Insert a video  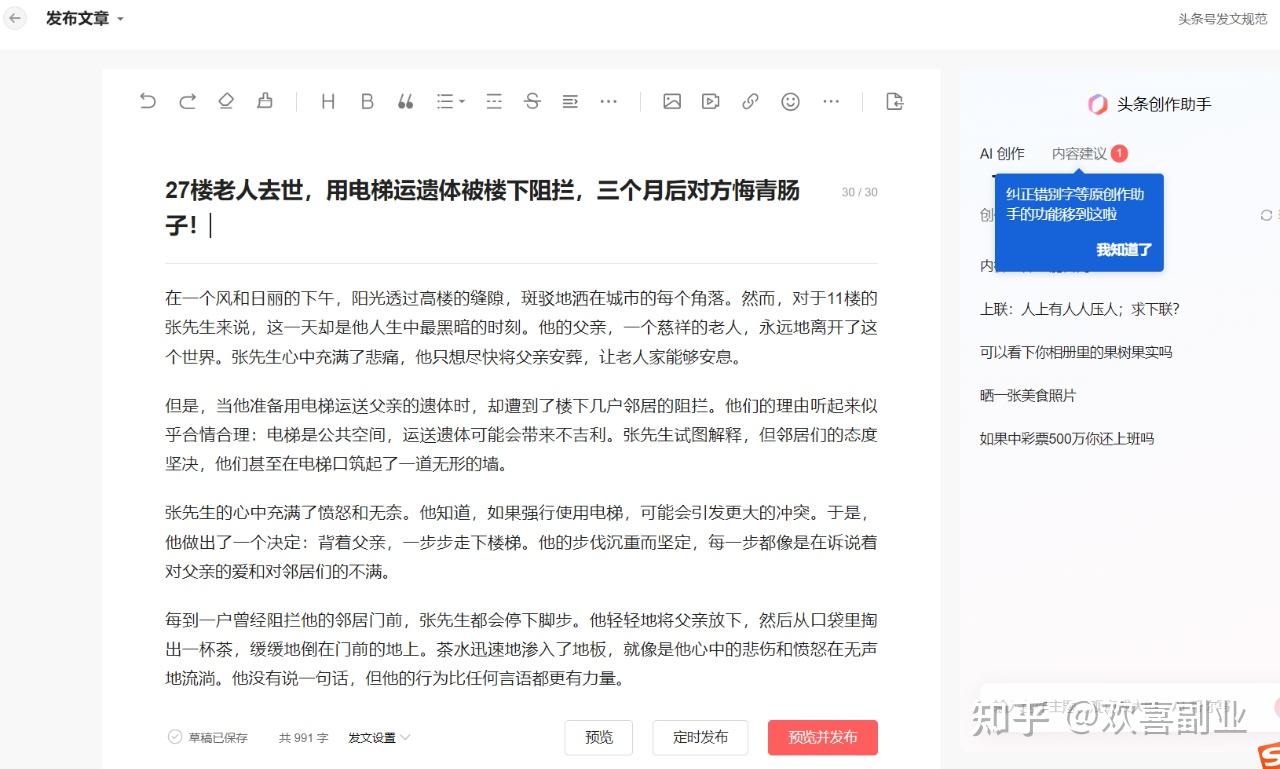pyautogui.click(x=711, y=101)
